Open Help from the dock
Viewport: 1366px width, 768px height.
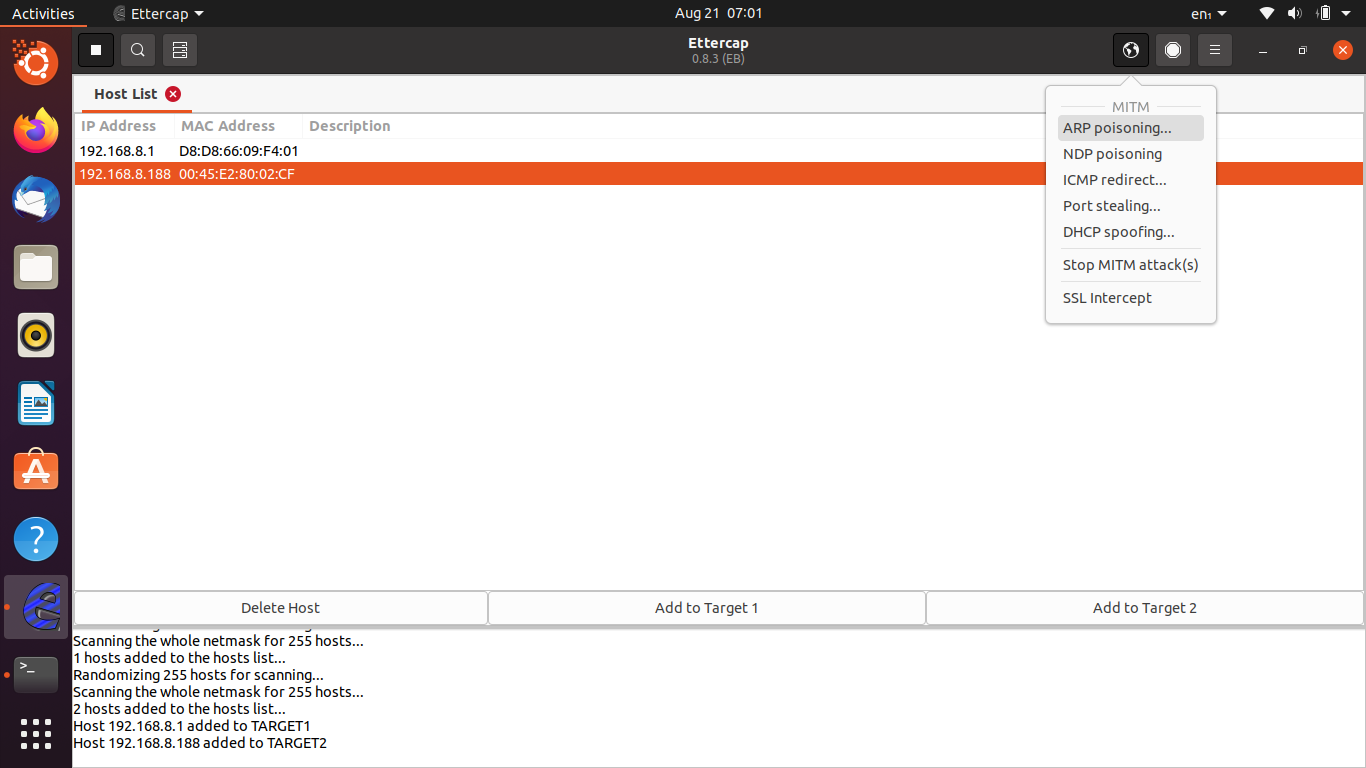coord(36,539)
